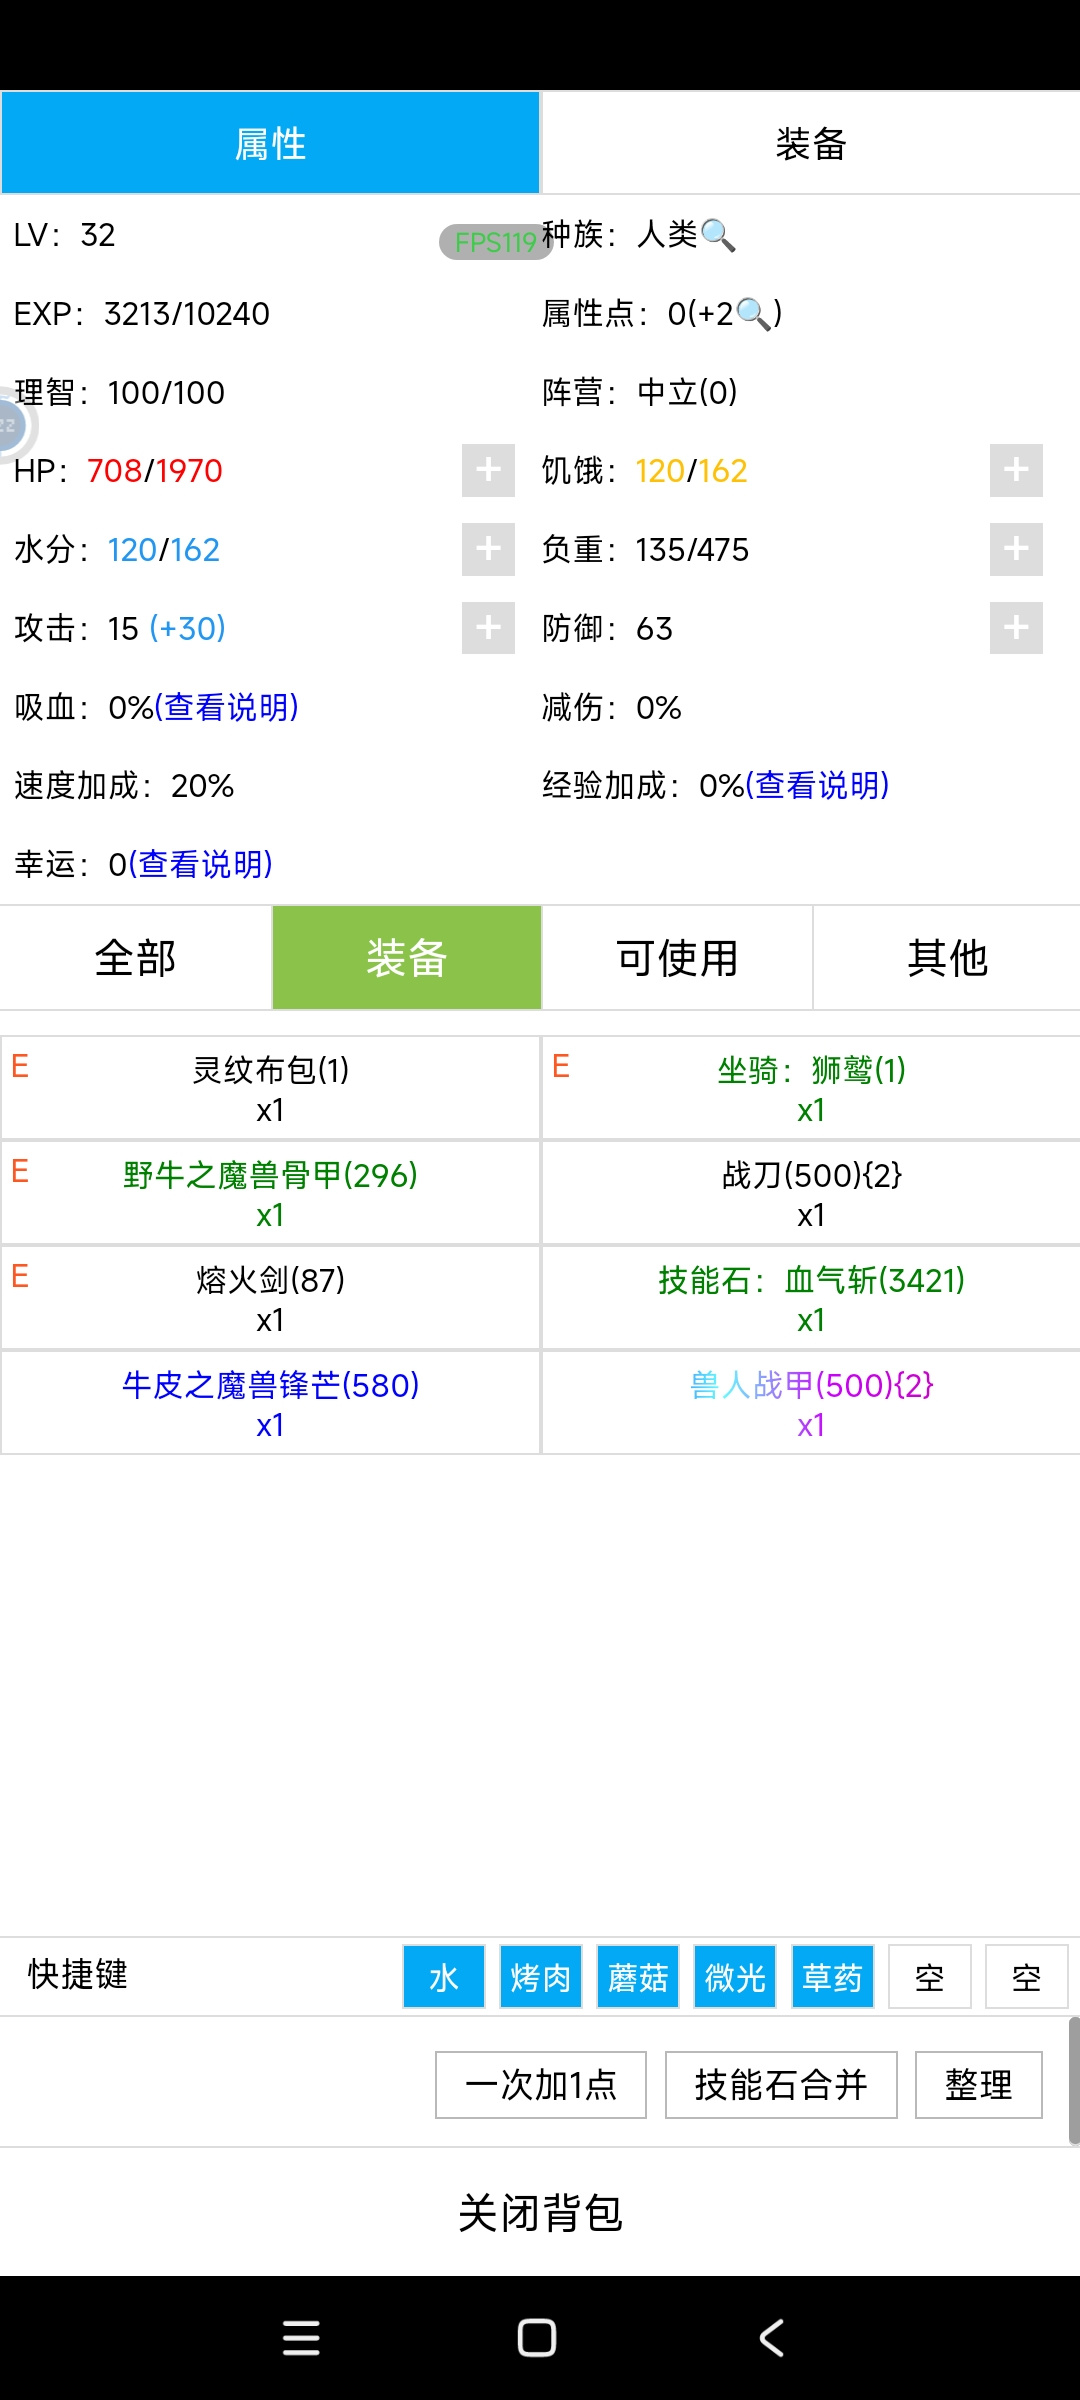Tap the magnifier icon in 属性点 row
The width and height of the screenshot is (1080, 2400).
tap(753, 314)
